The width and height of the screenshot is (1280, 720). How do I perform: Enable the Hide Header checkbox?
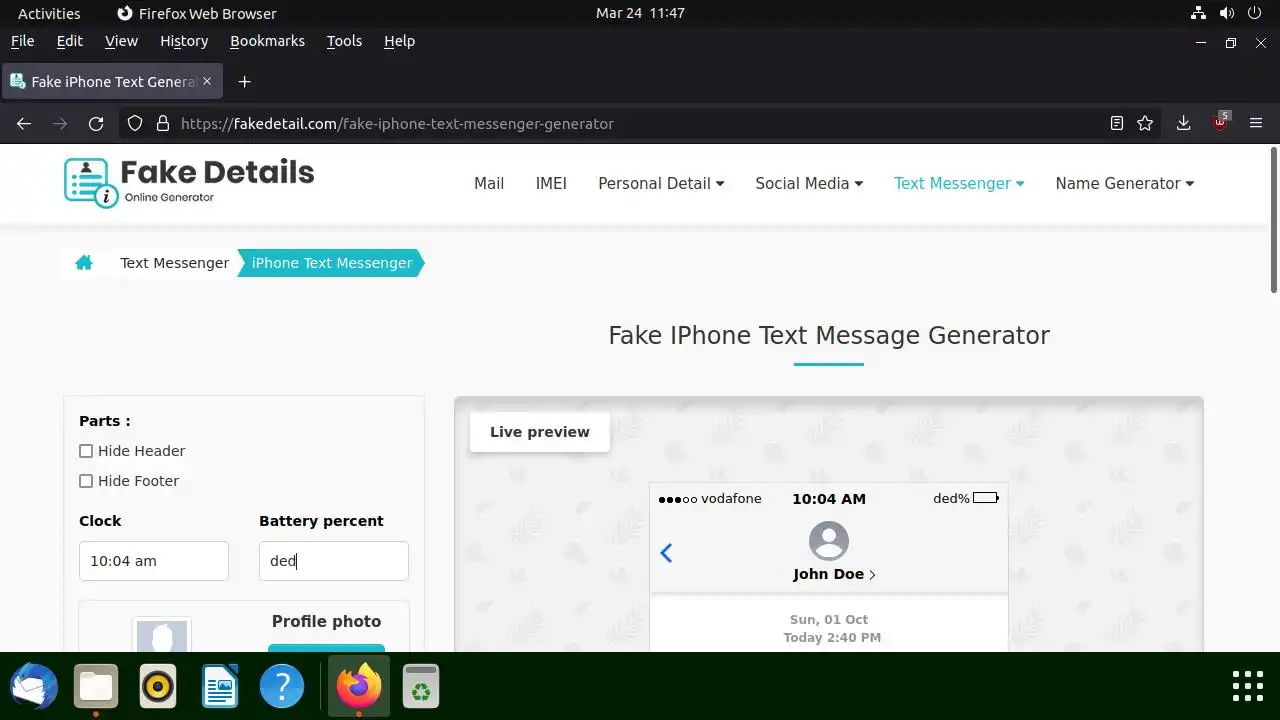(86, 451)
